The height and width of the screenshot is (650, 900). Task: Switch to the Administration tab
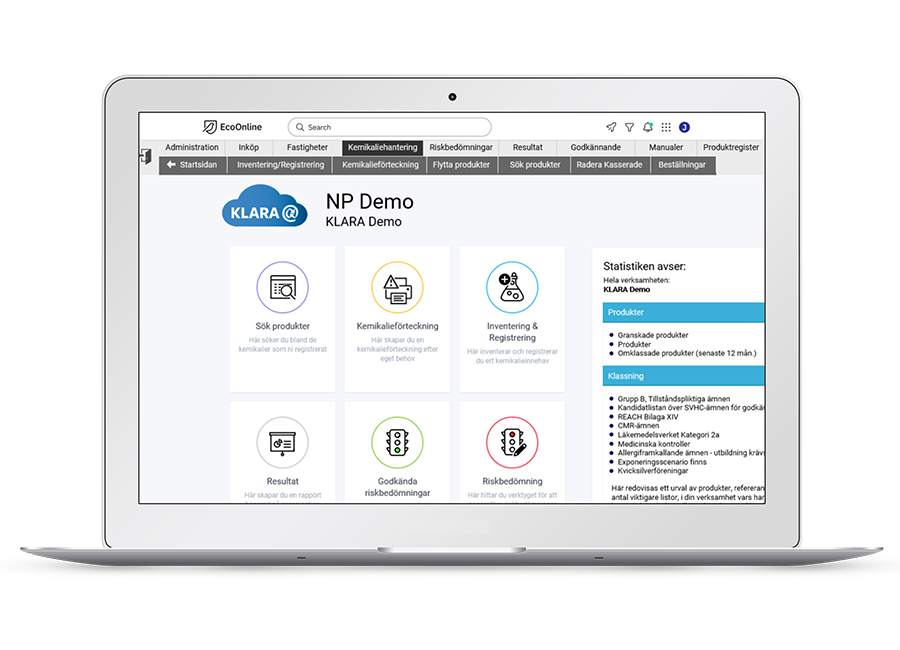pyautogui.click(x=191, y=147)
